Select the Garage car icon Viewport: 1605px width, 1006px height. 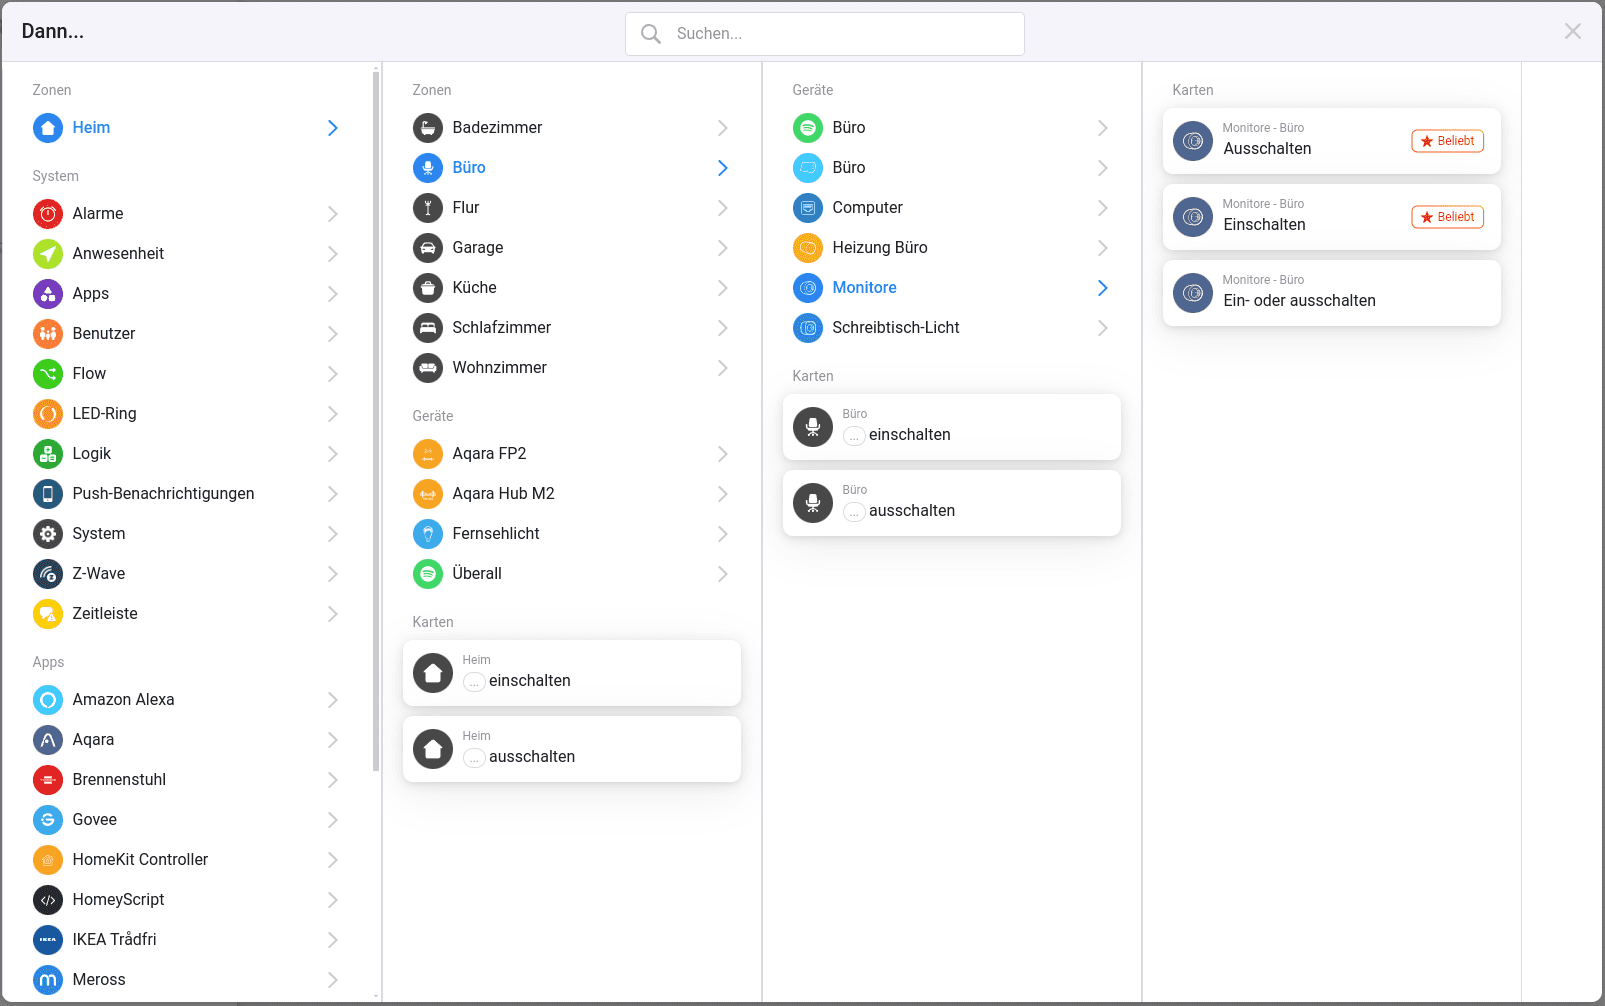pos(428,248)
